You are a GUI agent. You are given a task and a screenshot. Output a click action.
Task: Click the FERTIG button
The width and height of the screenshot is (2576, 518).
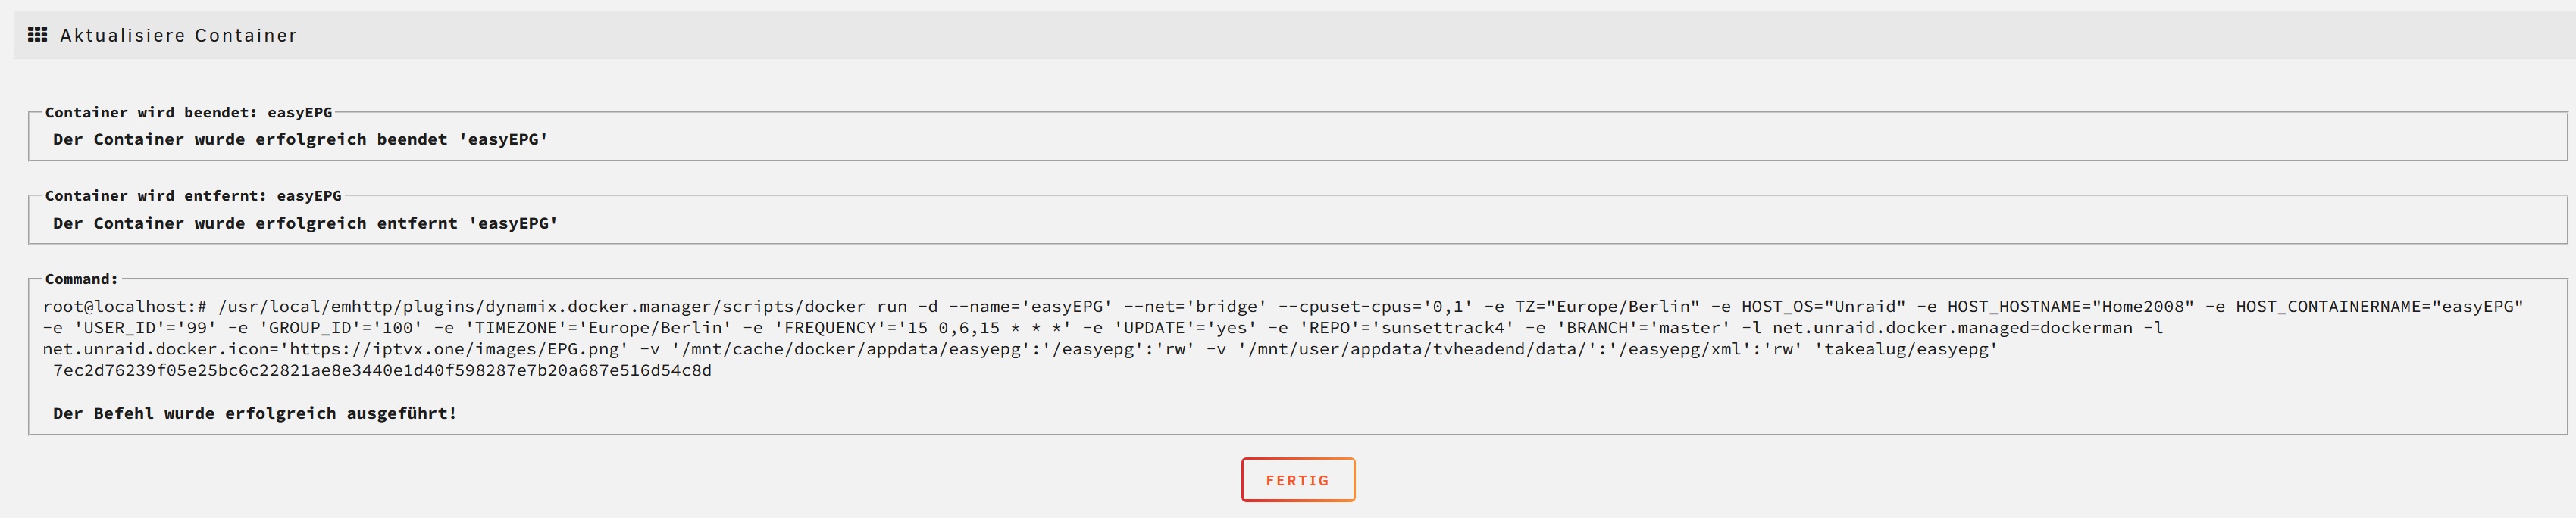coord(1297,480)
